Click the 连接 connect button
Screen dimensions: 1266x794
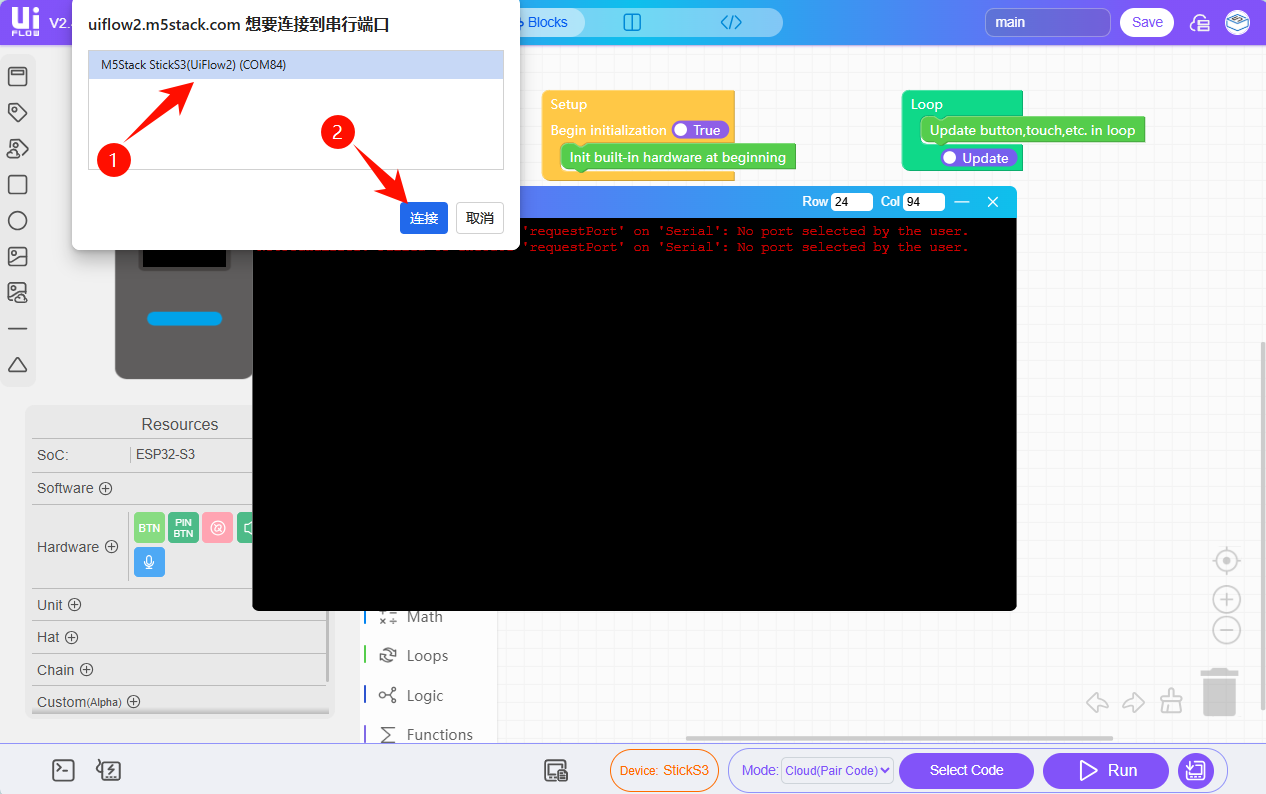(x=423, y=218)
